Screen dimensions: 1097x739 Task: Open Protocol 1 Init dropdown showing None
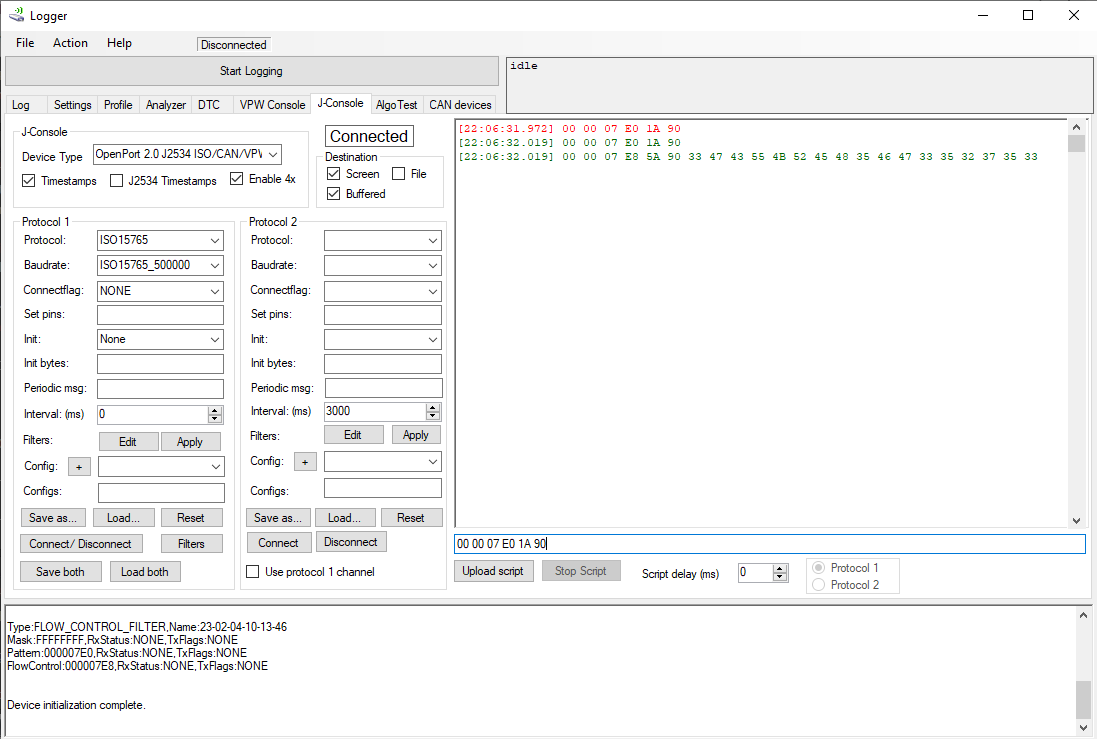160,339
